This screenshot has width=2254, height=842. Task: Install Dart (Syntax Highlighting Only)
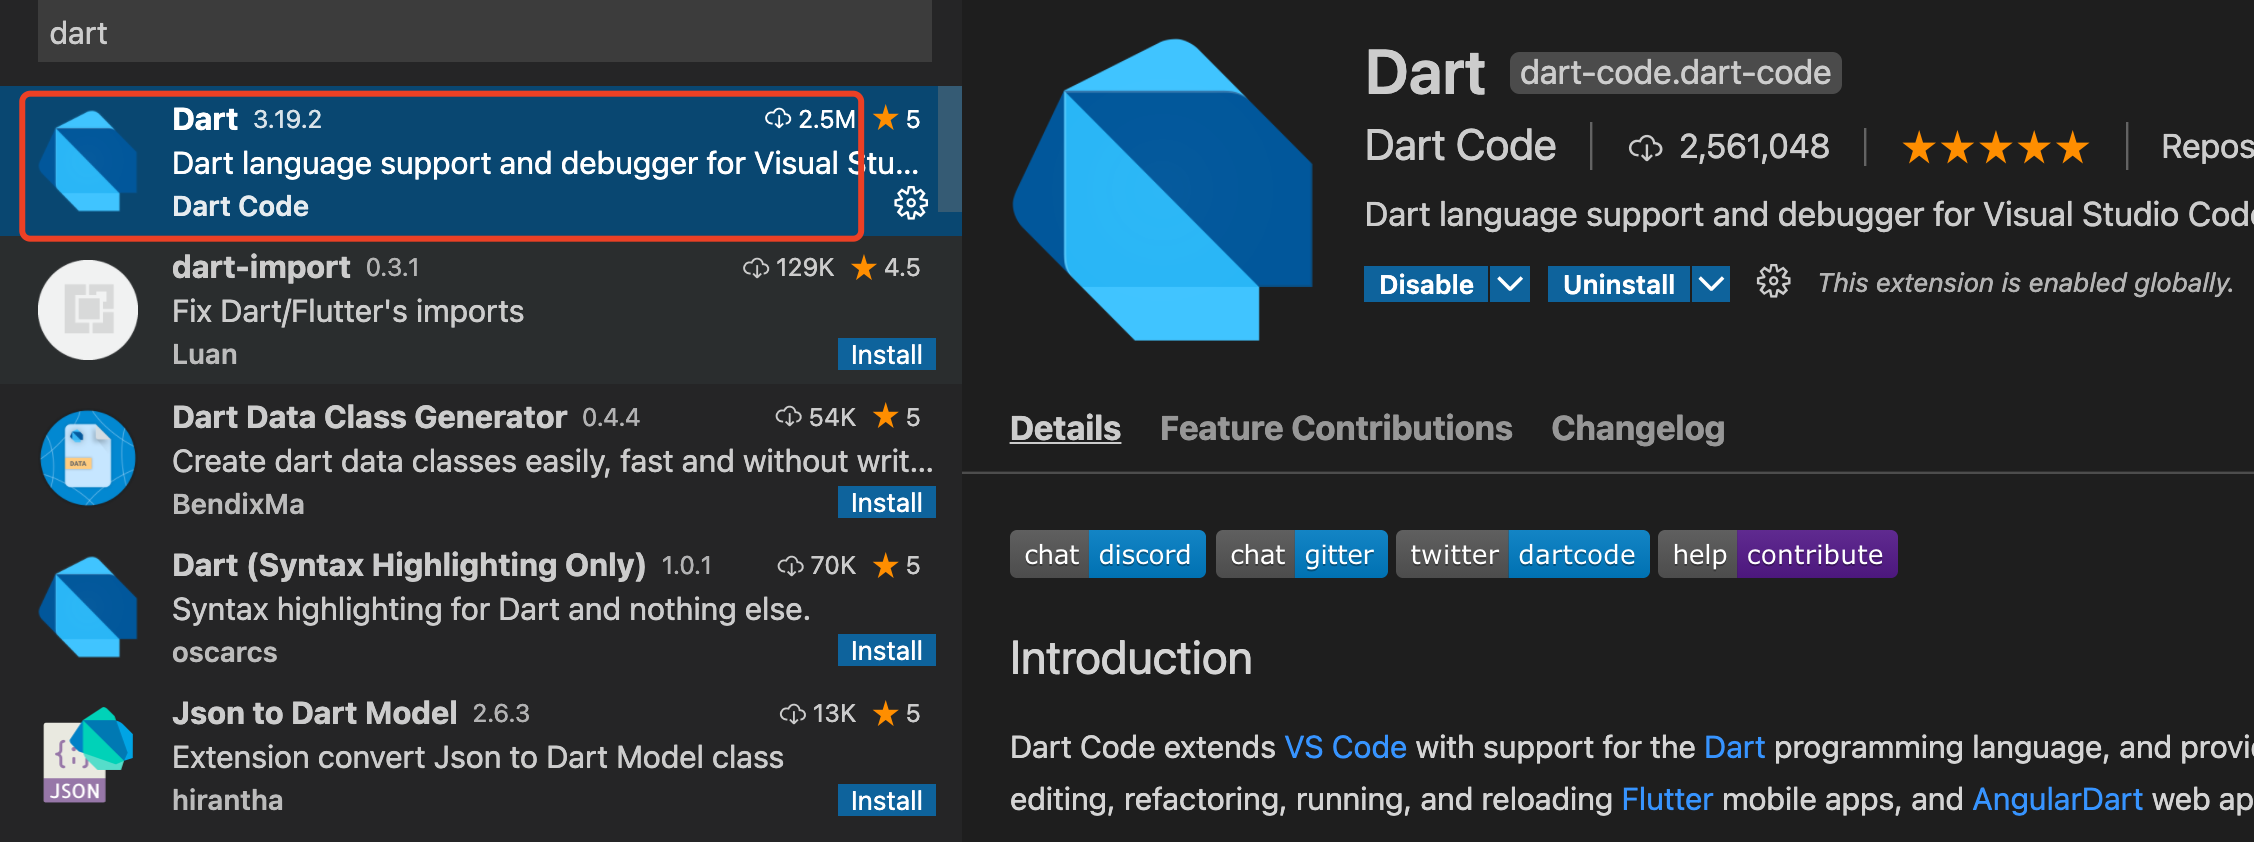point(887,650)
